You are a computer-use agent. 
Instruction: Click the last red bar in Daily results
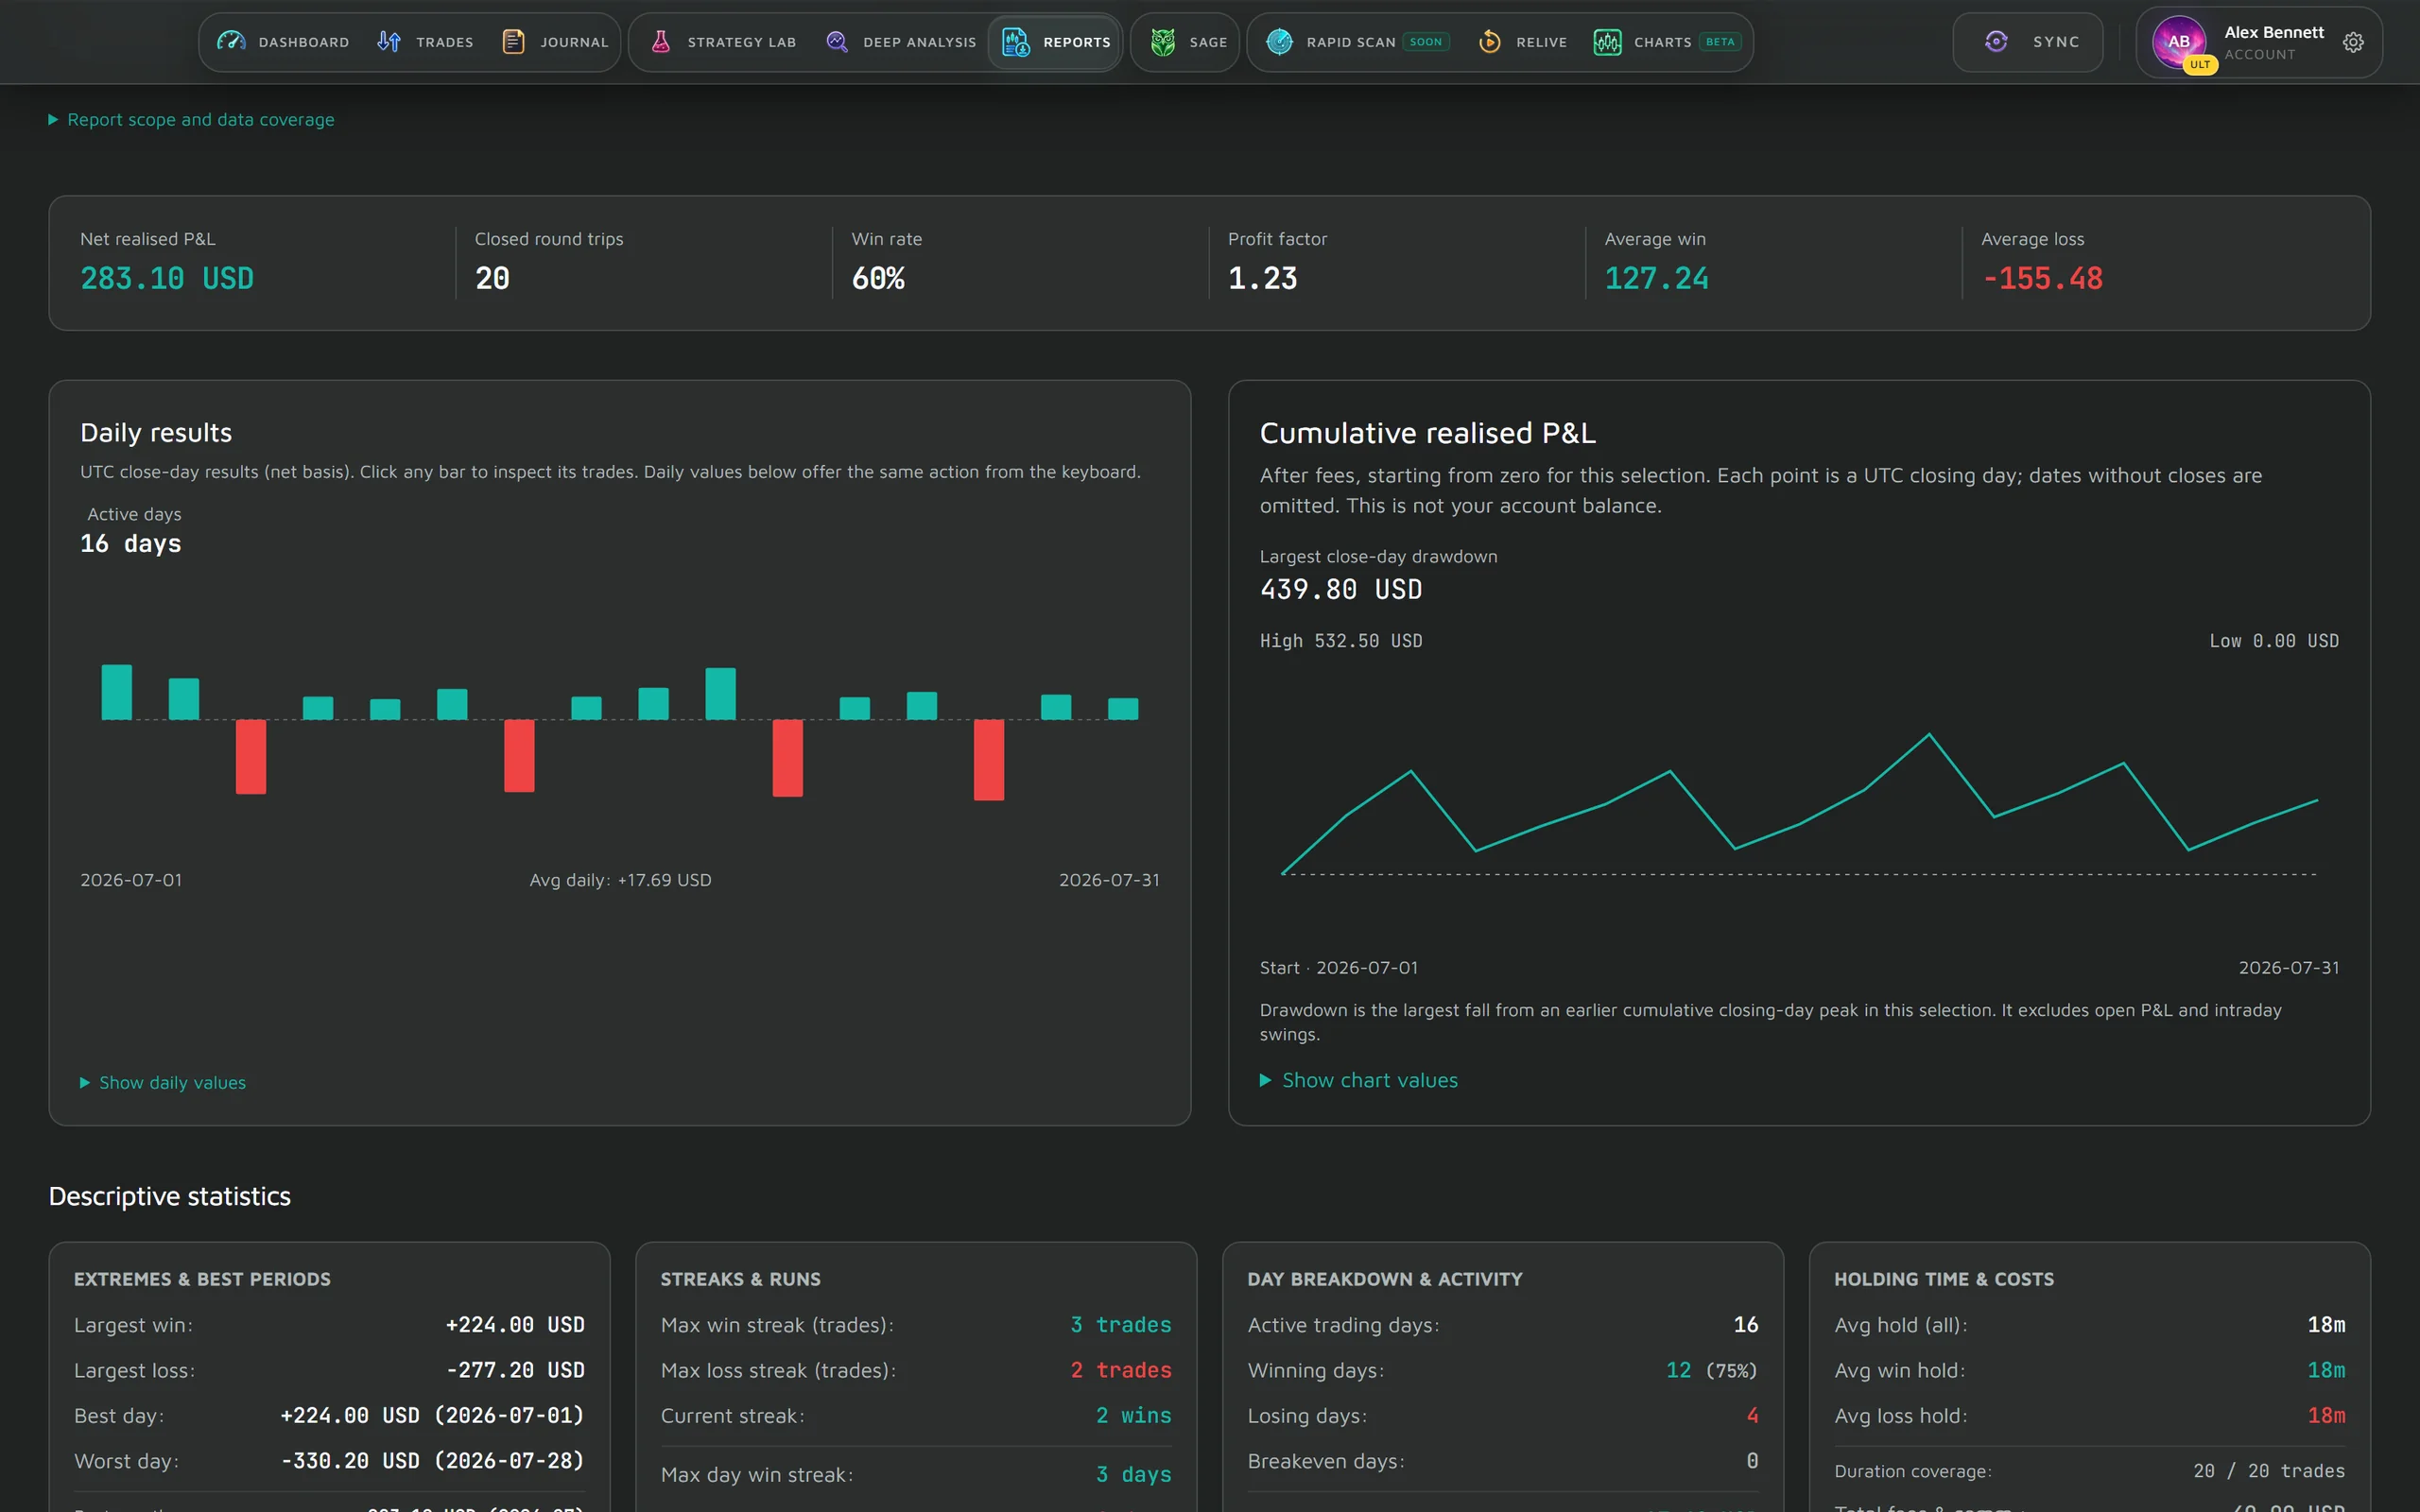point(989,760)
